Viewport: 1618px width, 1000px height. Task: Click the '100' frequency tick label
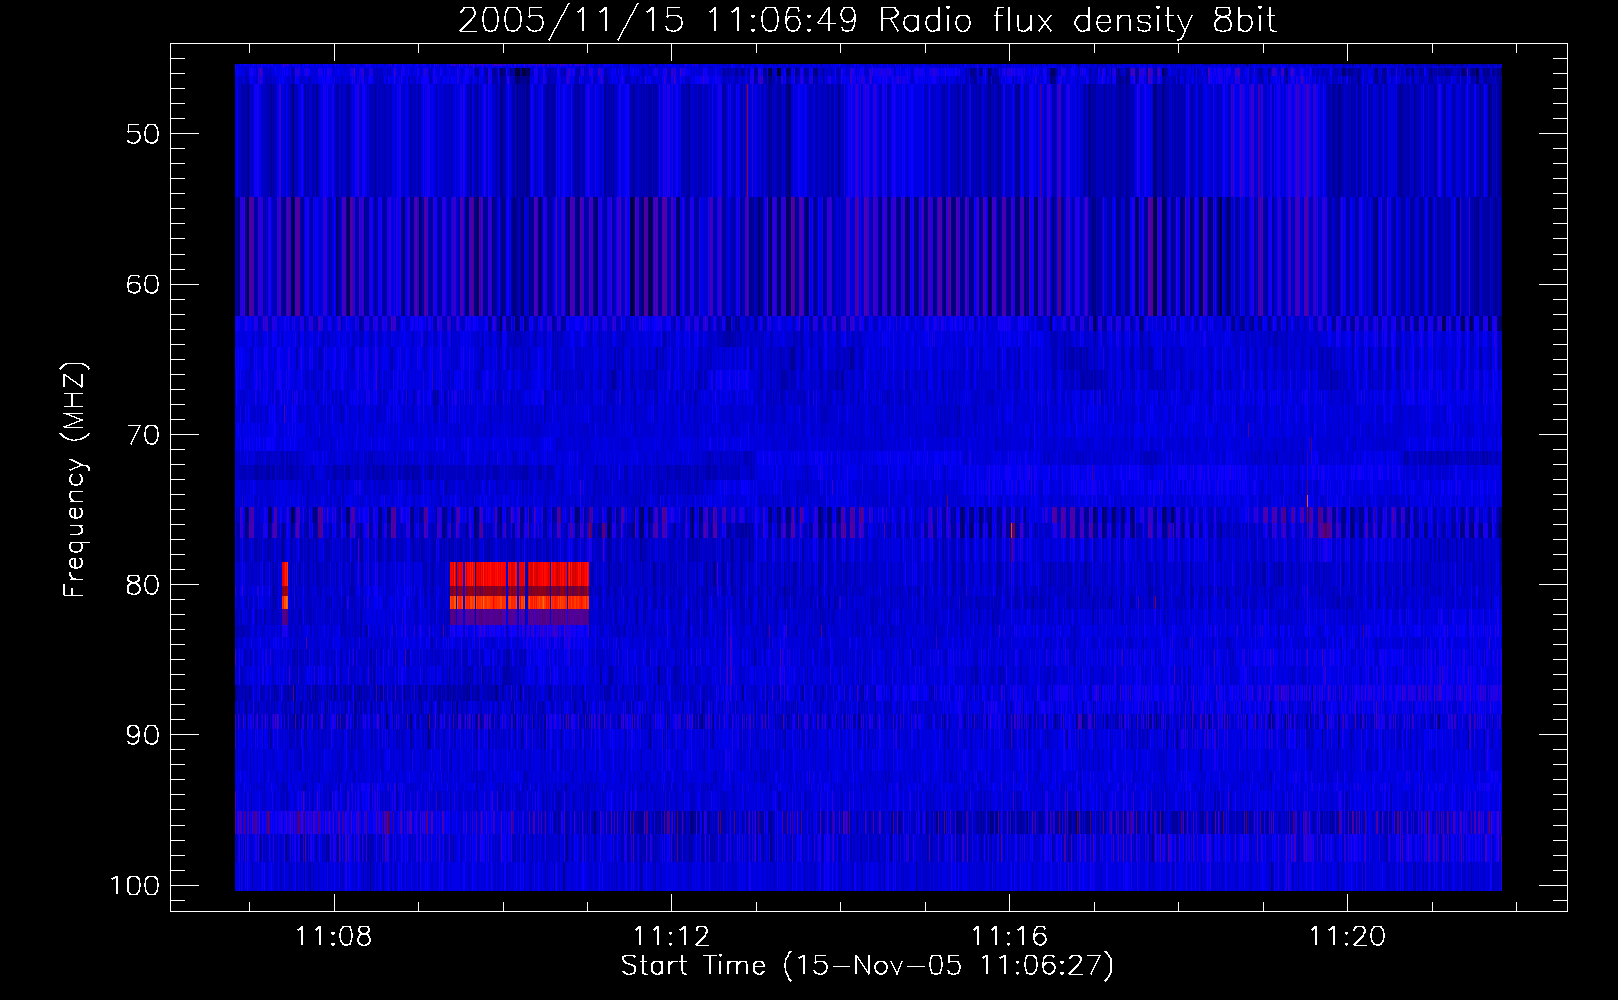coord(135,886)
